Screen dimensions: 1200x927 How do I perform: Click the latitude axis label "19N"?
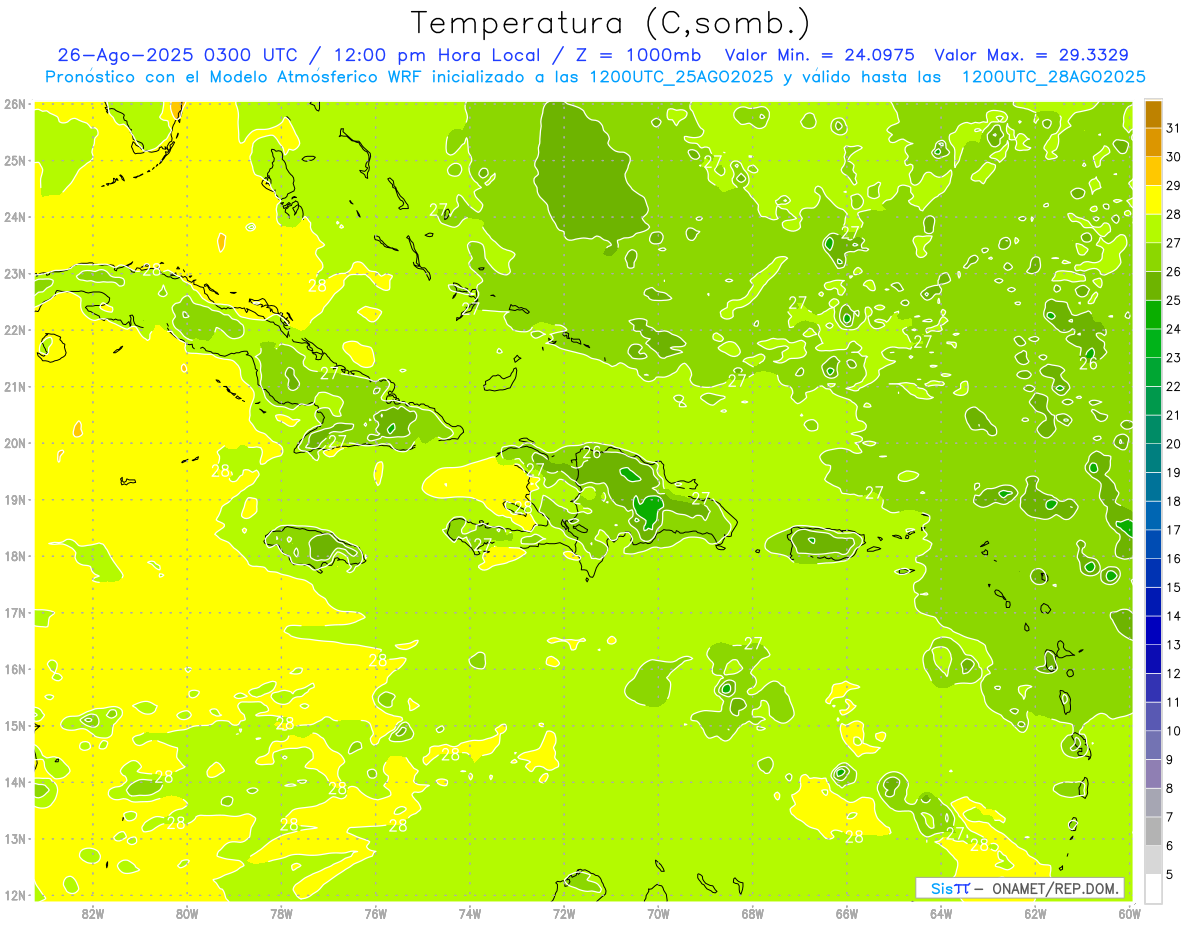coord(14,500)
